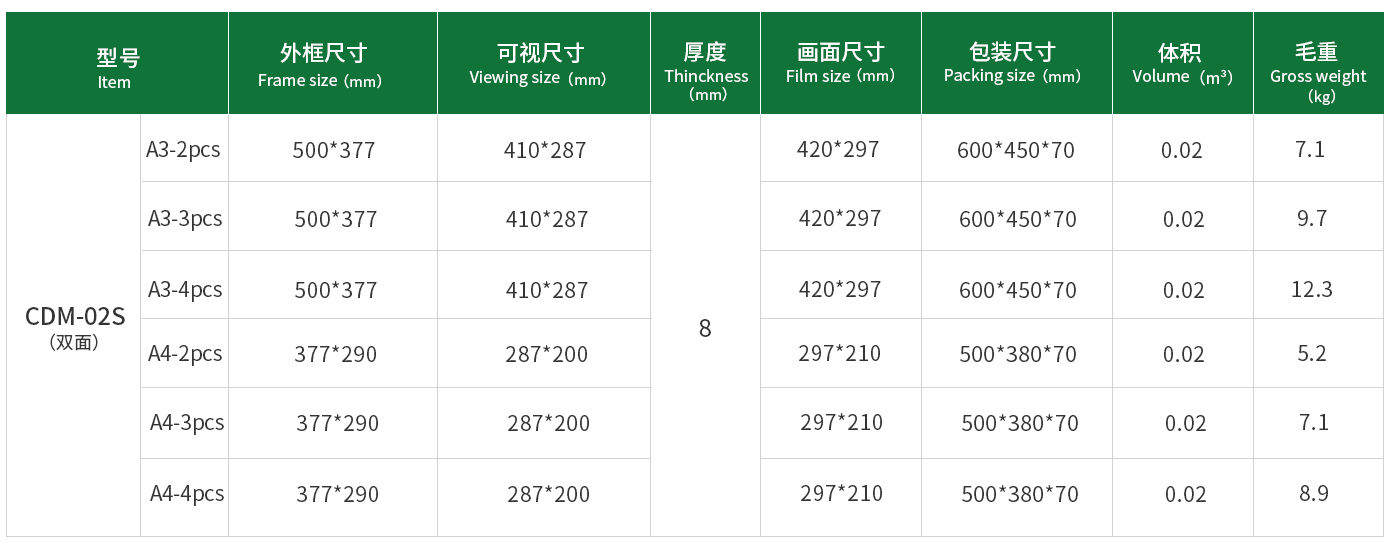The width and height of the screenshot is (1390, 547).
Task: Click the Thinckness column header
Action: click(x=705, y=63)
